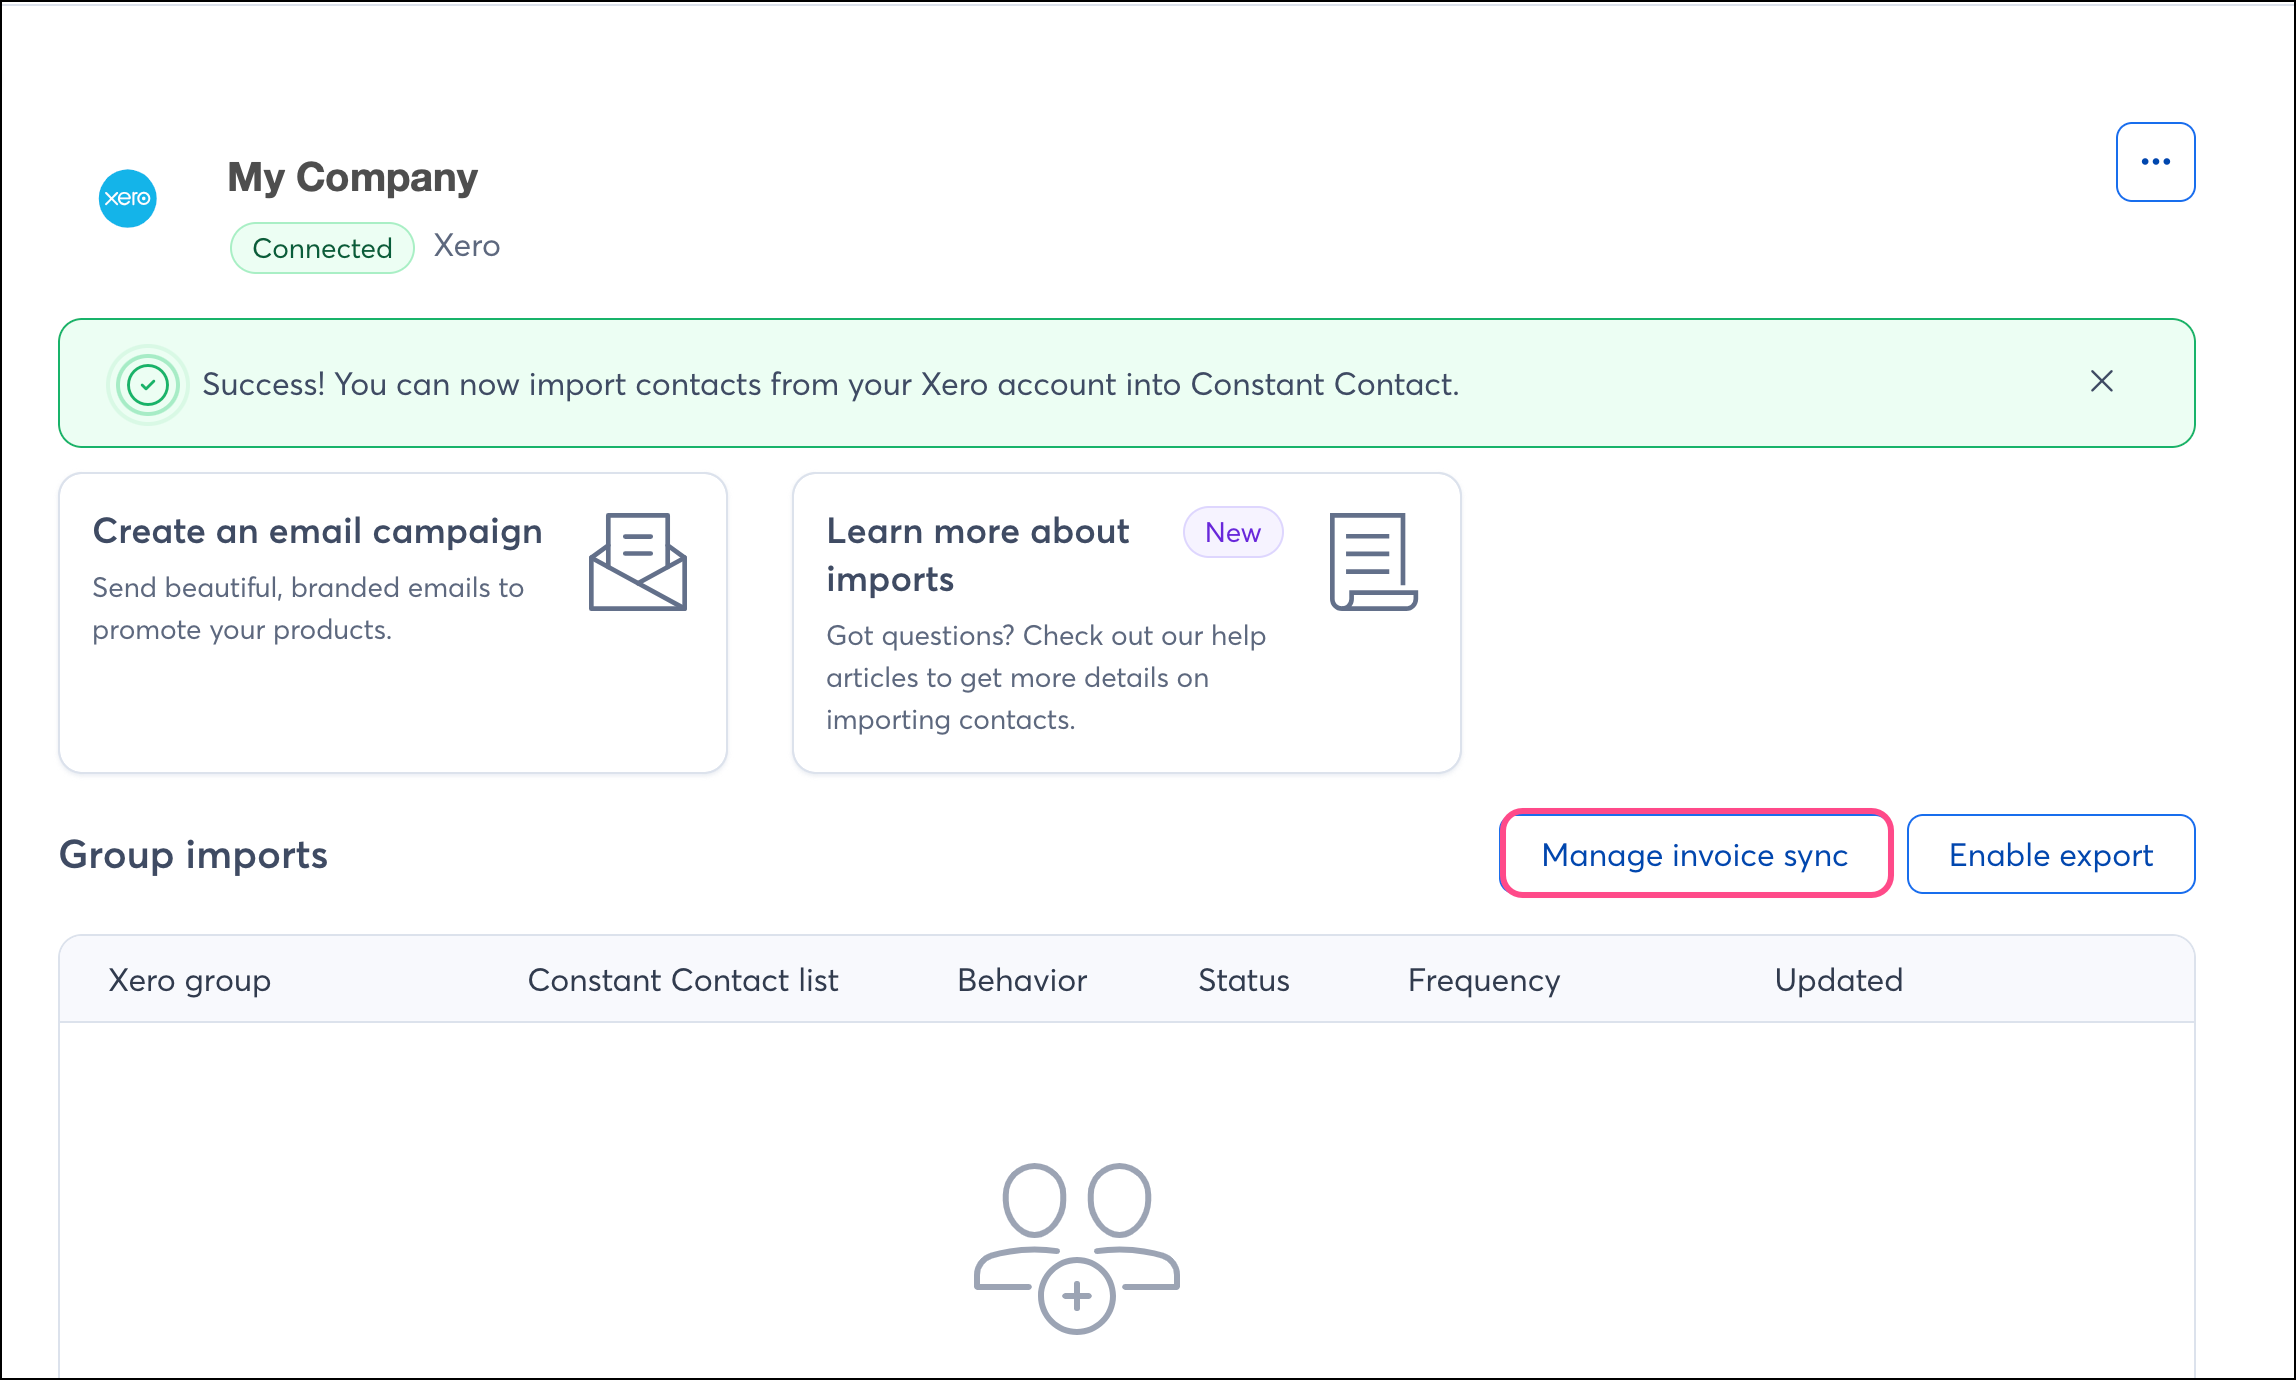The width and height of the screenshot is (2296, 1380).
Task: Click the 'Send beautiful, branded emails' description
Action: click(x=308, y=608)
